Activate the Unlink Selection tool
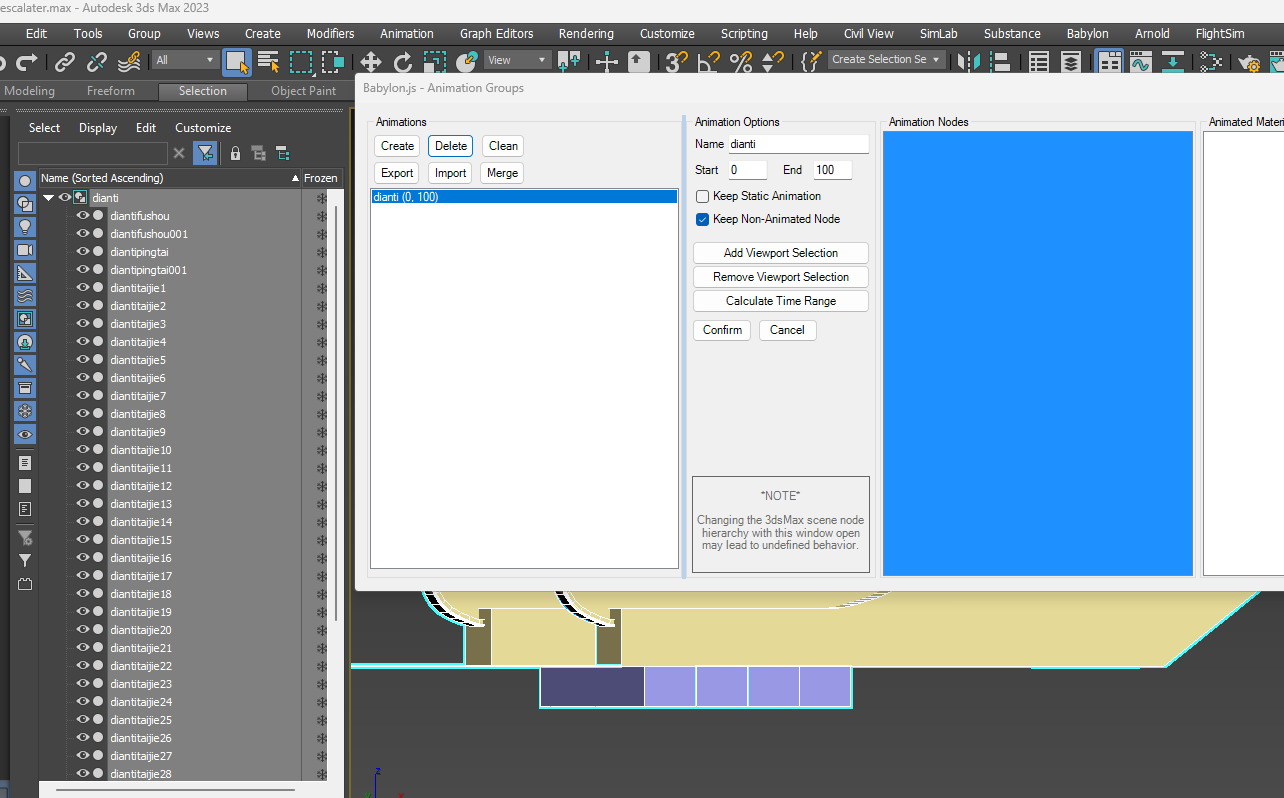1284x798 pixels. point(97,62)
